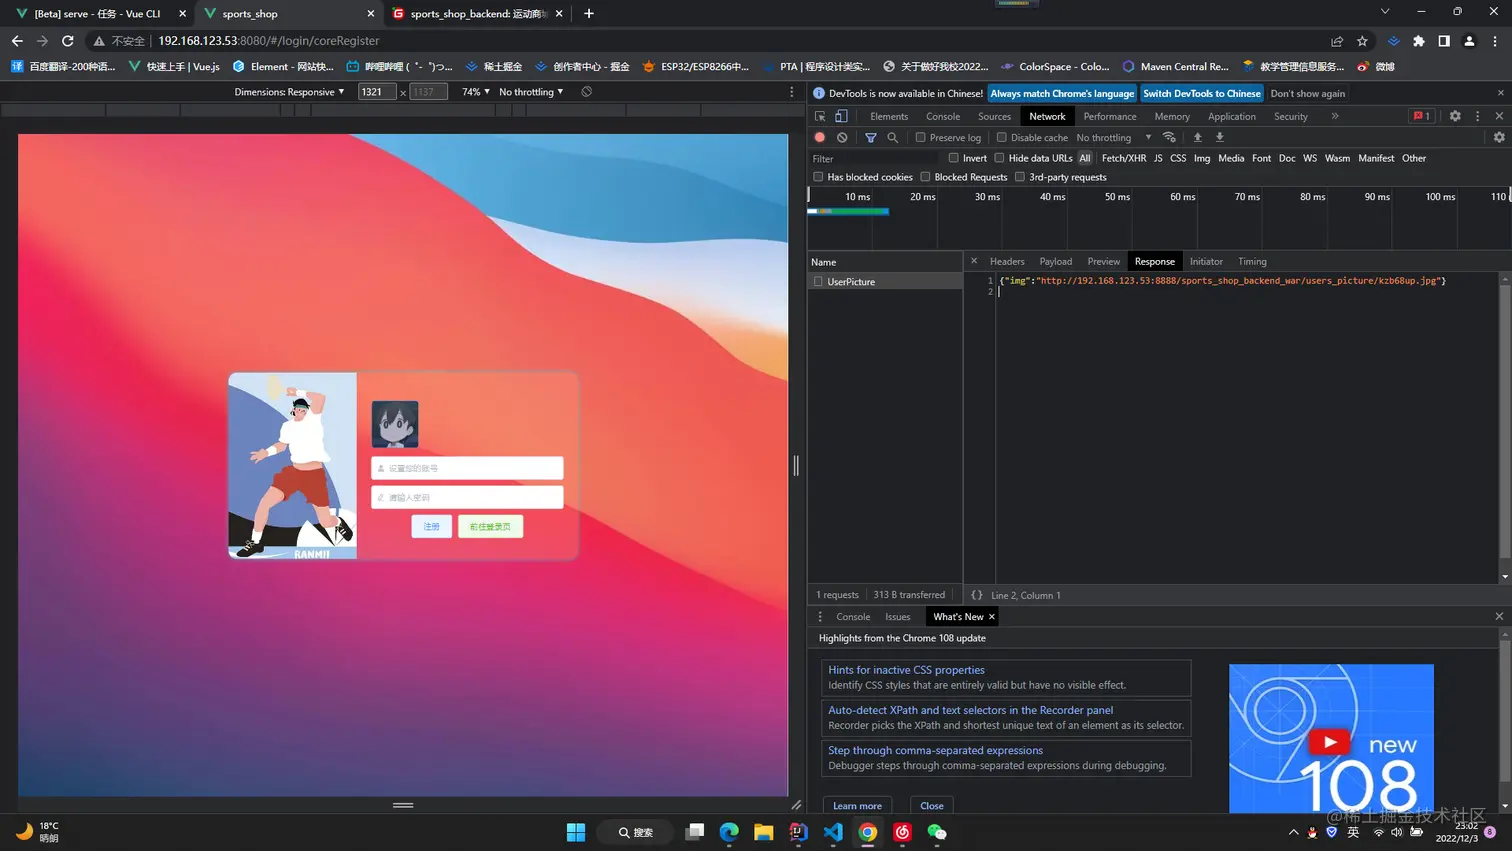1512x851 pixels.
Task: Open Chrome extensions puzzle icon
Action: coord(1418,41)
